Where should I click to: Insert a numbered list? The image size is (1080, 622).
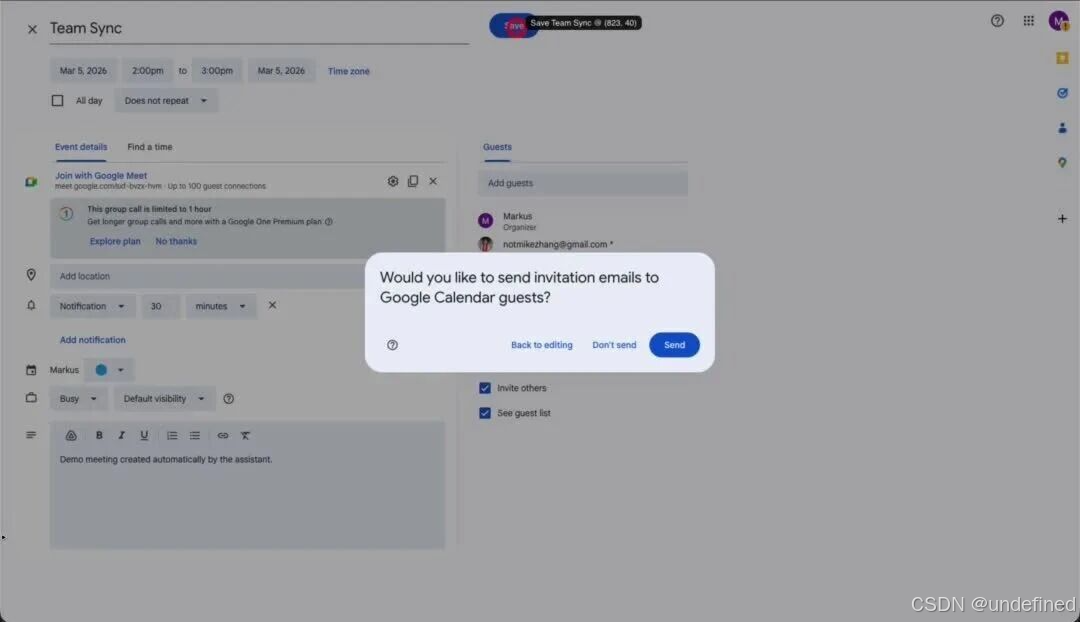(x=172, y=435)
